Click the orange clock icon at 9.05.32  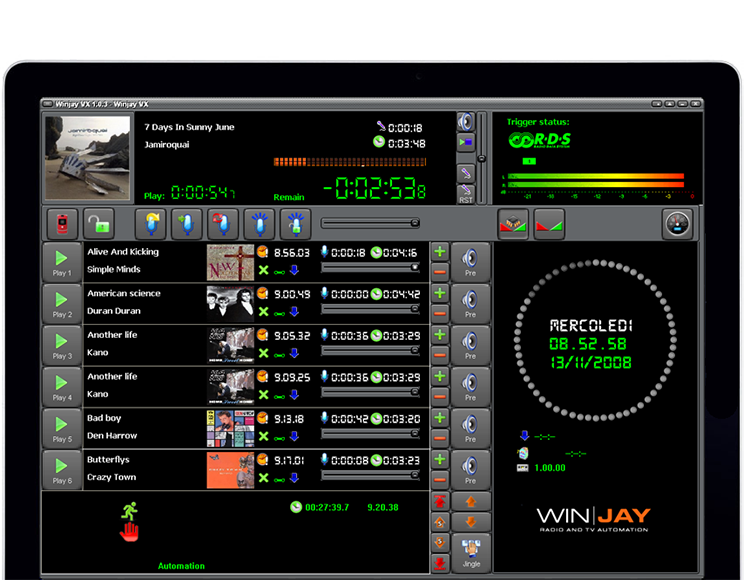coord(263,335)
